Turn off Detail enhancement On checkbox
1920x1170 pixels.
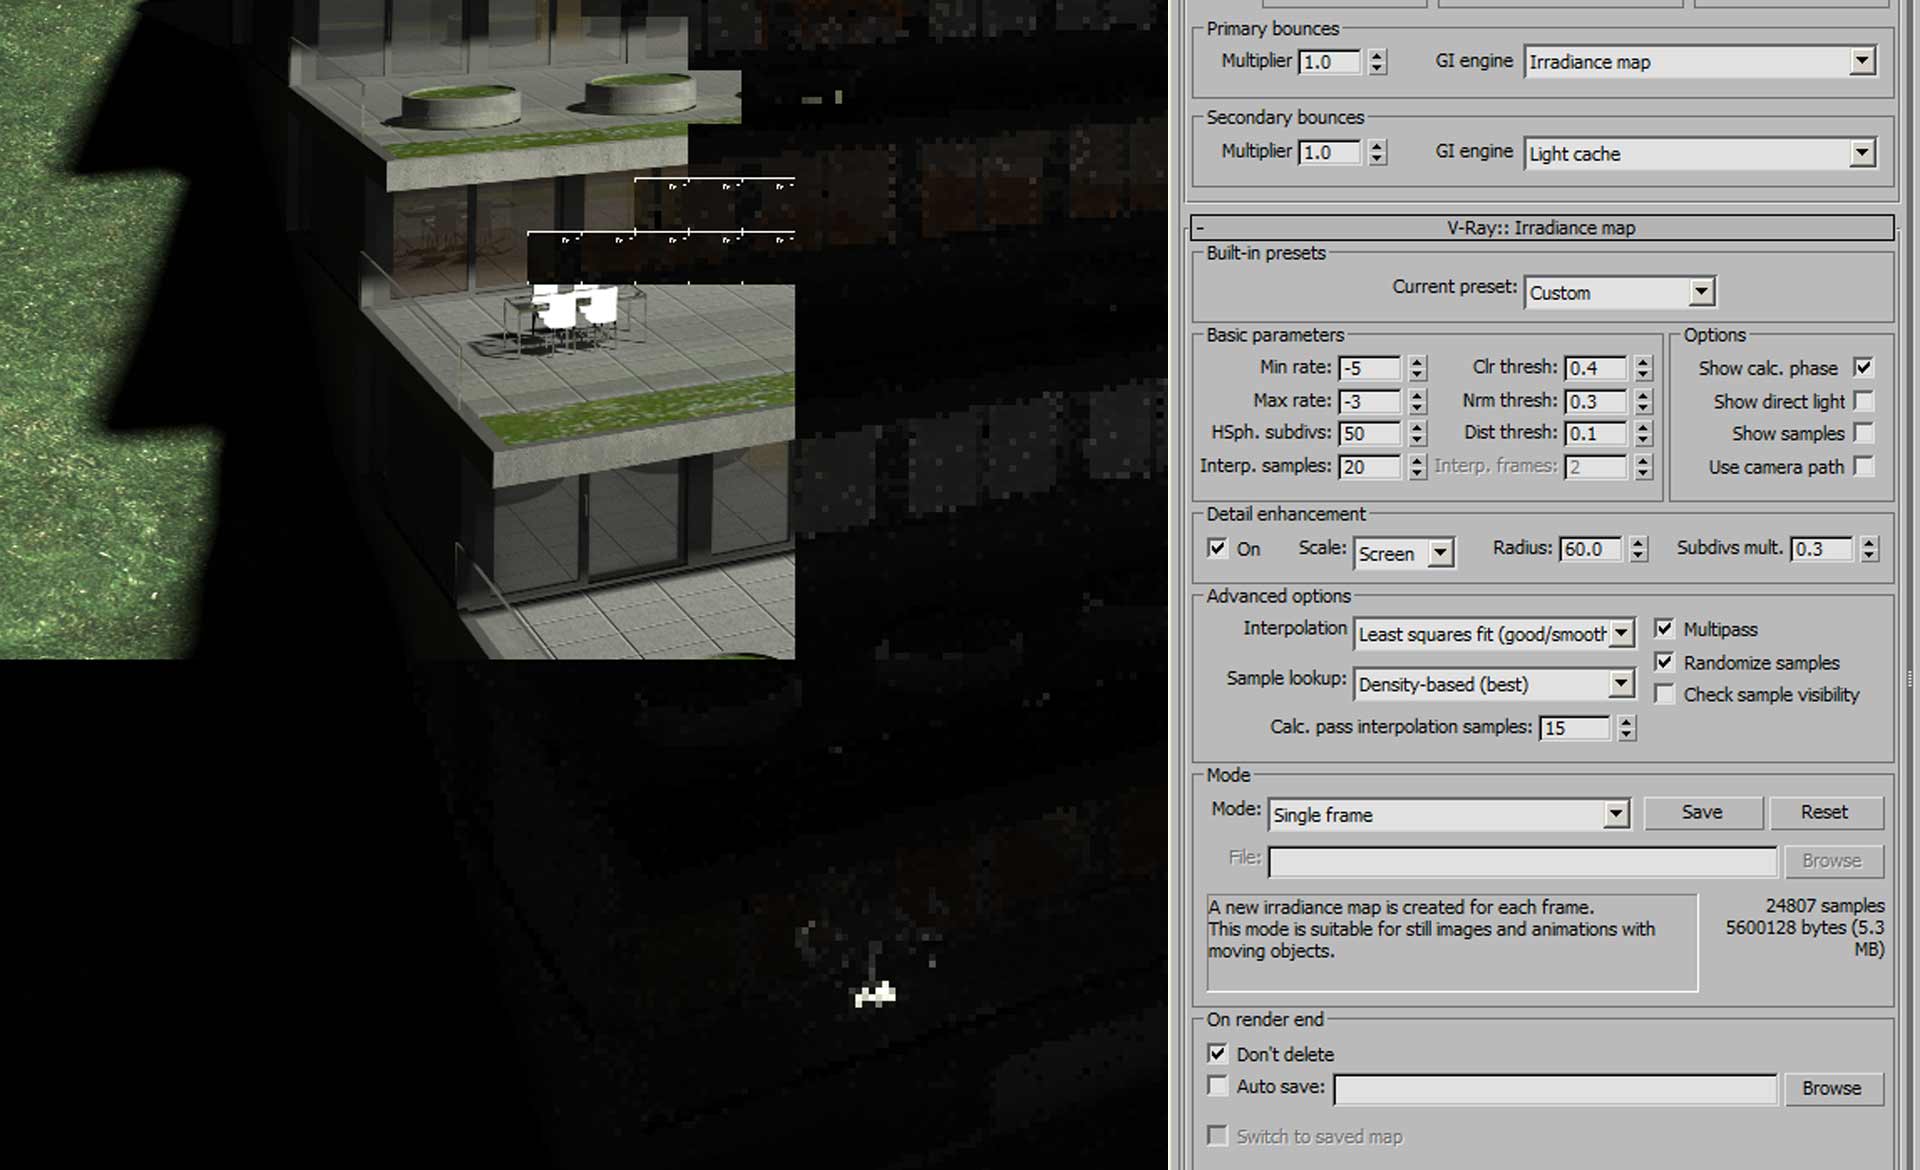pos(1217,548)
